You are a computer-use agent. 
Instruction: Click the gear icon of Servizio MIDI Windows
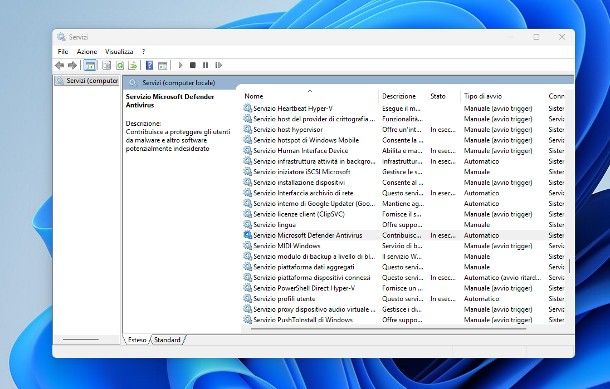(x=247, y=245)
